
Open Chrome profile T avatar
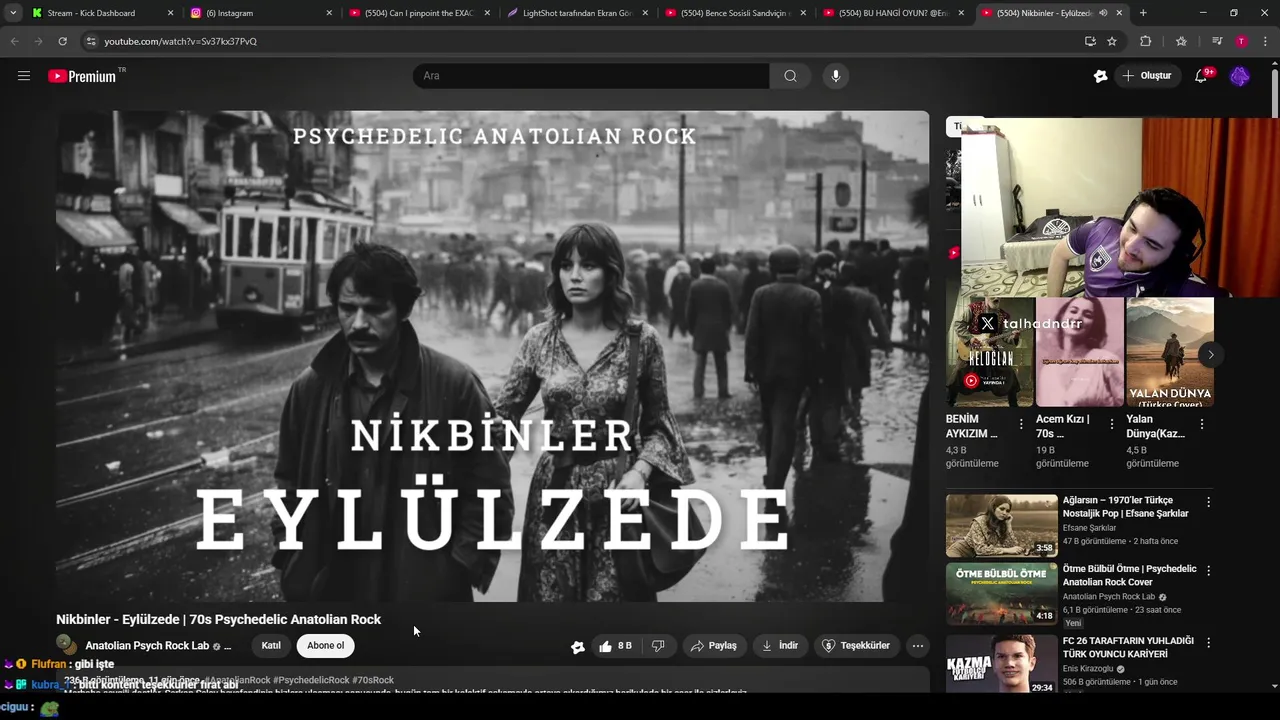tap(1241, 41)
